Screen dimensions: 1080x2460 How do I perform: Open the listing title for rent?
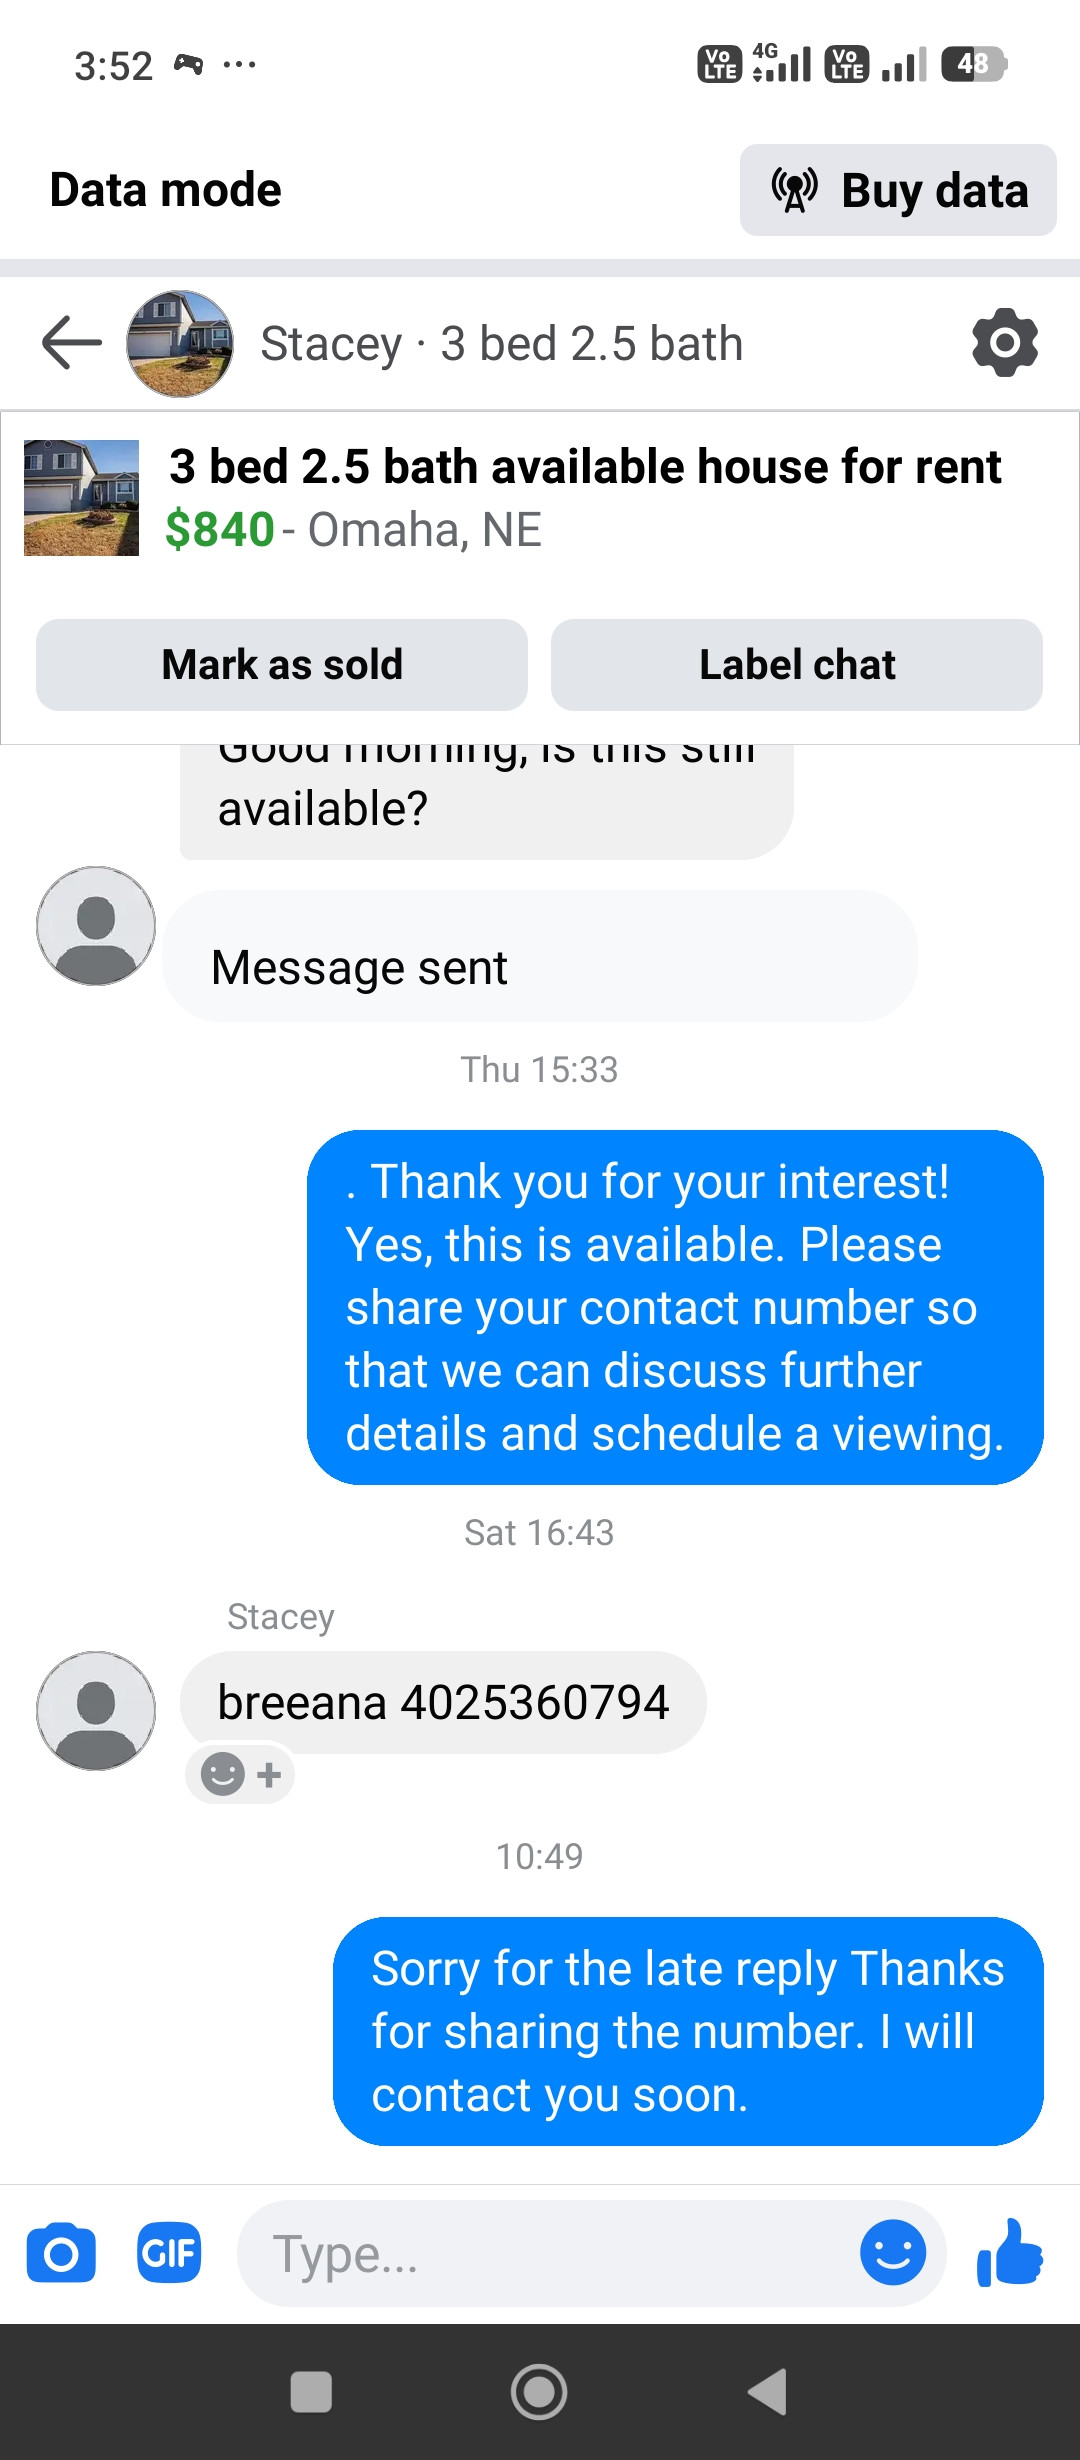coord(585,467)
